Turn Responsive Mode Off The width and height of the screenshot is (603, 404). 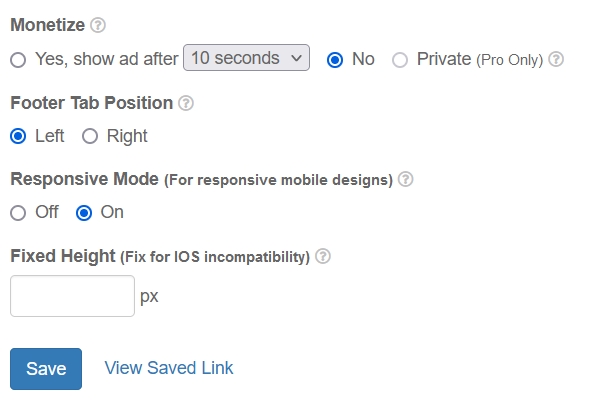pos(18,212)
